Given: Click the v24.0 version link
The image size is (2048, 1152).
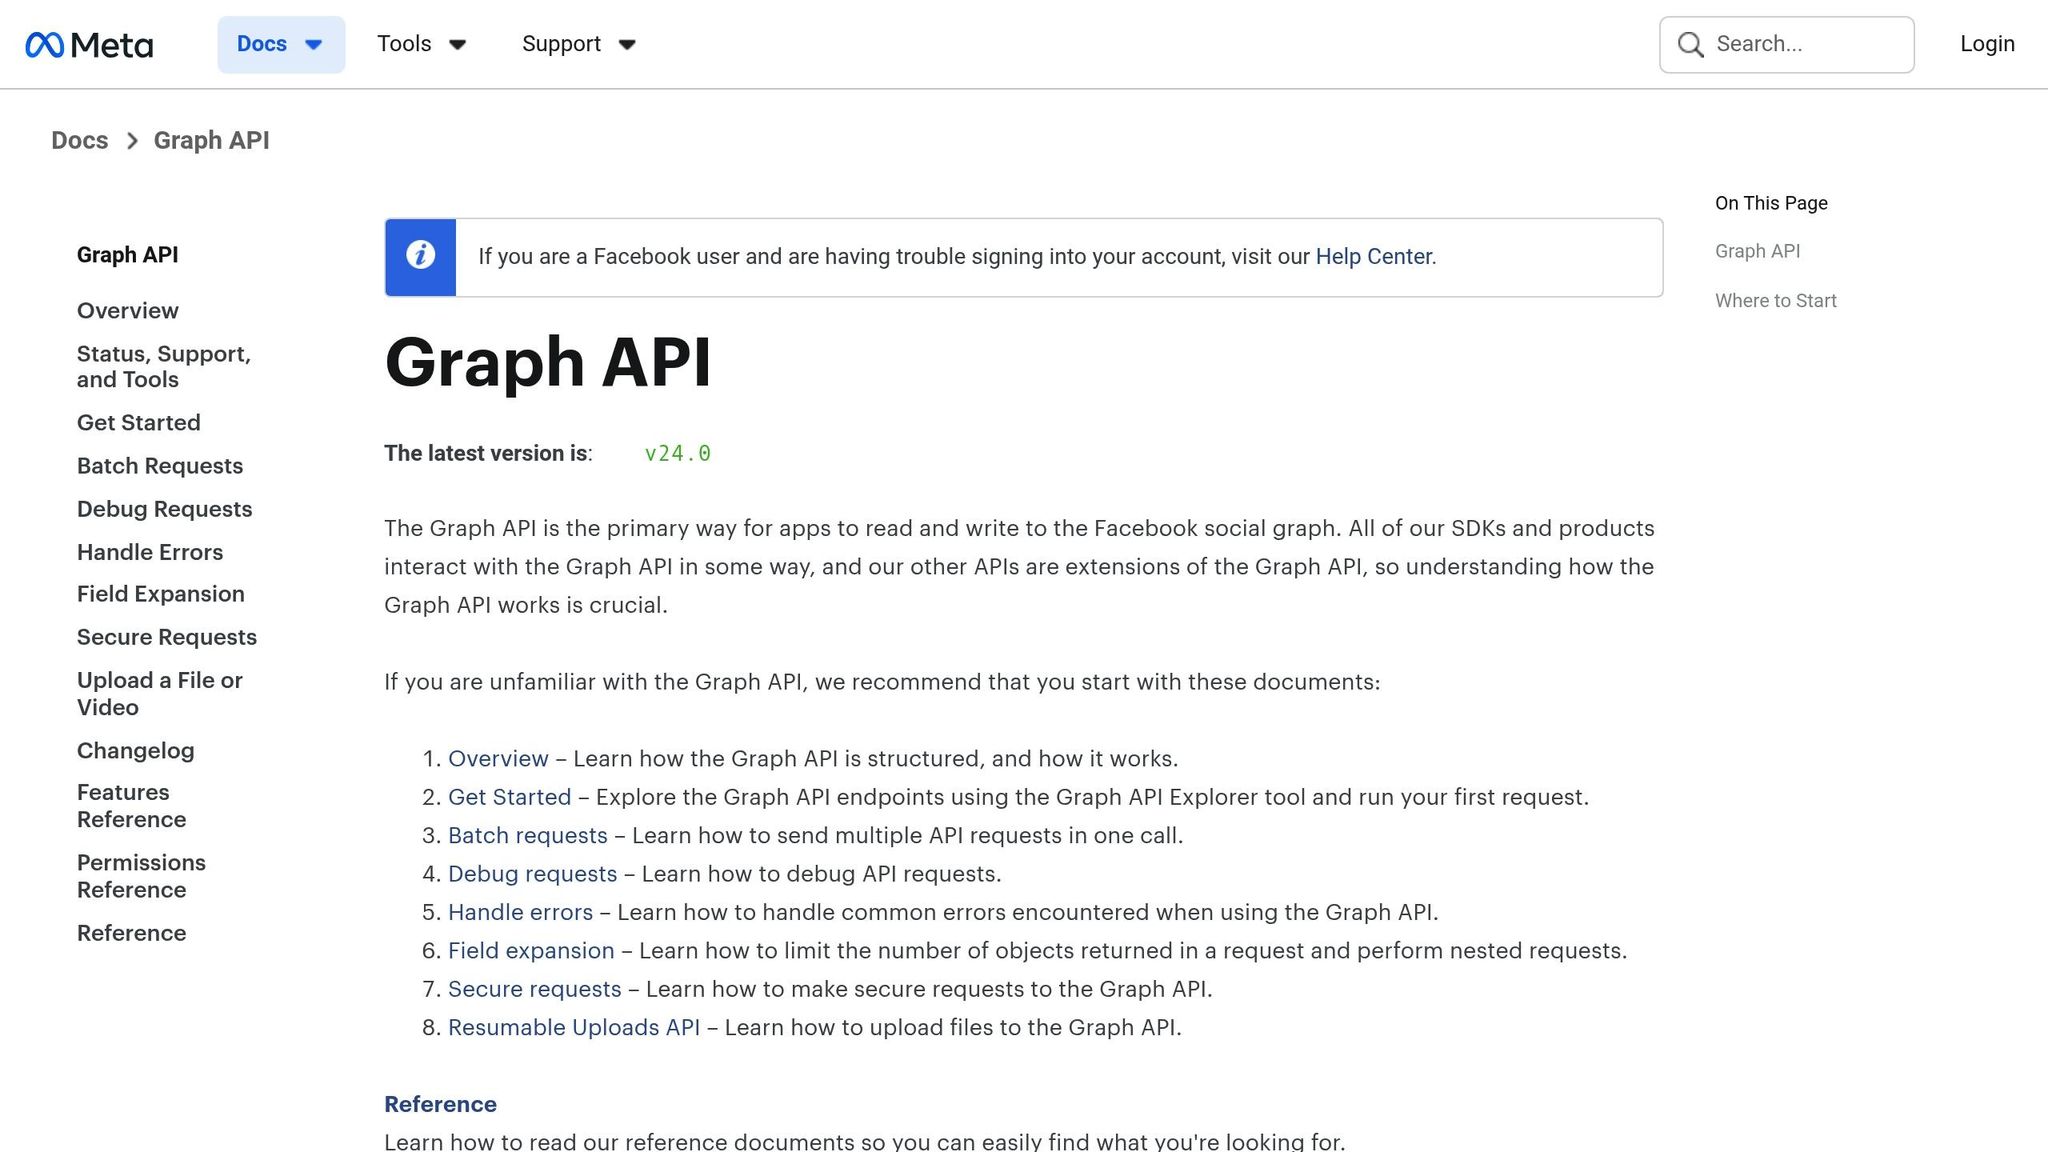Looking at the screenshot, I should (677, 453).
